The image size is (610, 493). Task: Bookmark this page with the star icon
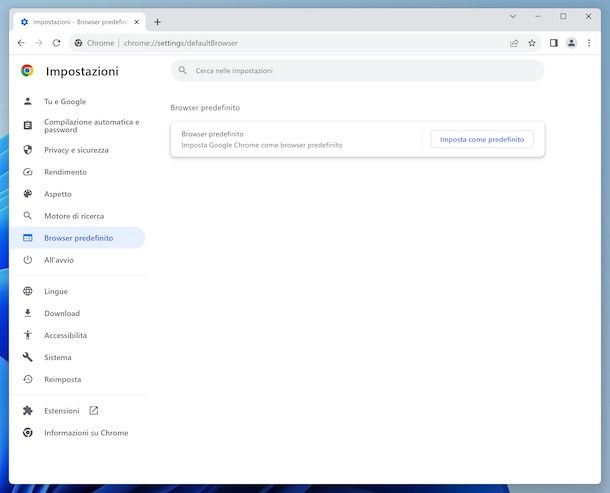pos(532,43)
